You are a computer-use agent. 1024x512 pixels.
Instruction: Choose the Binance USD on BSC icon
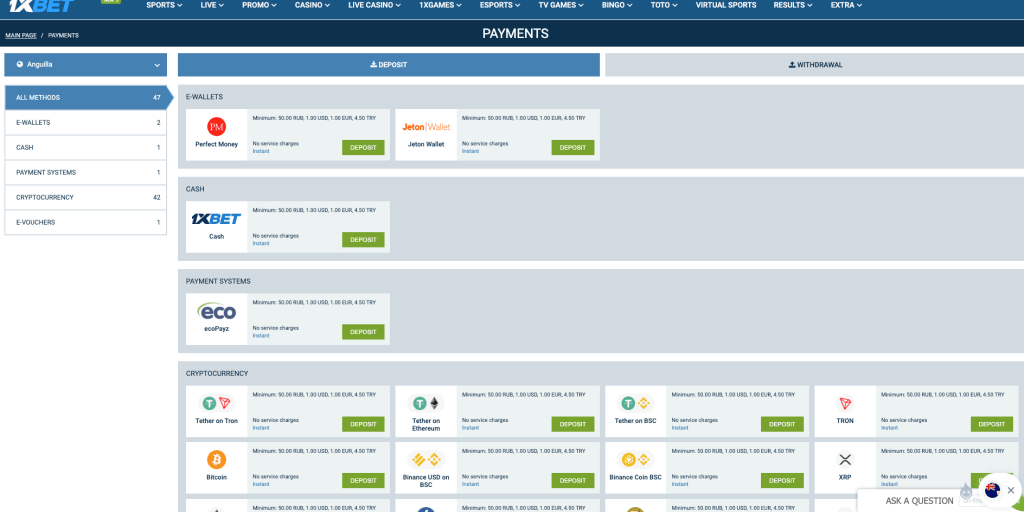tap(426, 460)
